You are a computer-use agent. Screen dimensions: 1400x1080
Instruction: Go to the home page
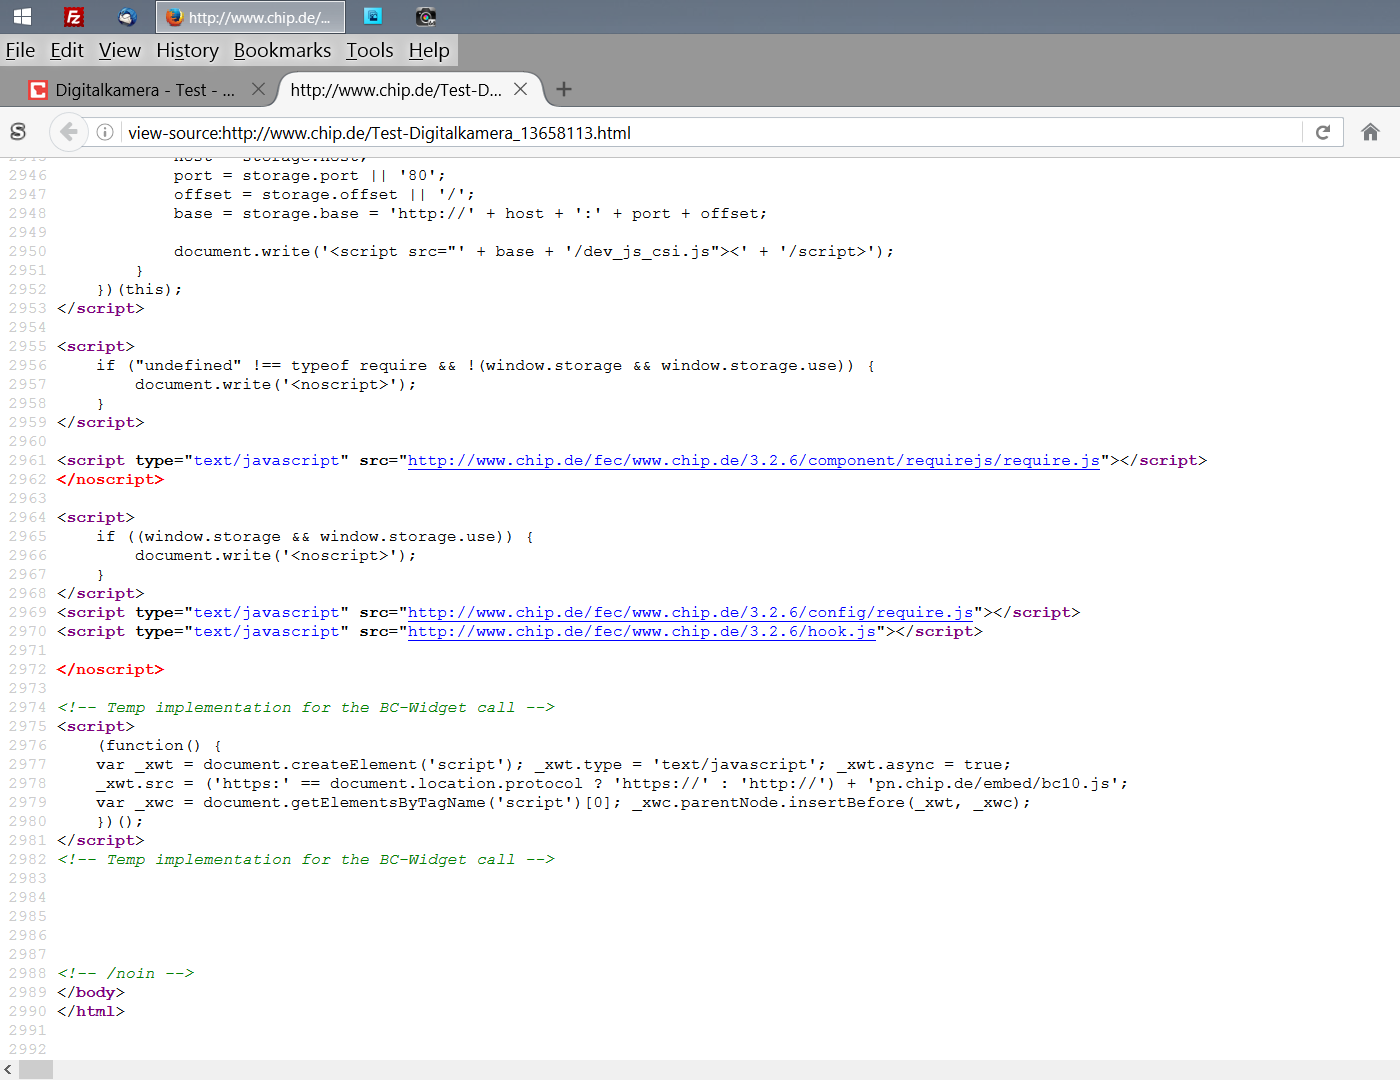[1370, 132]
